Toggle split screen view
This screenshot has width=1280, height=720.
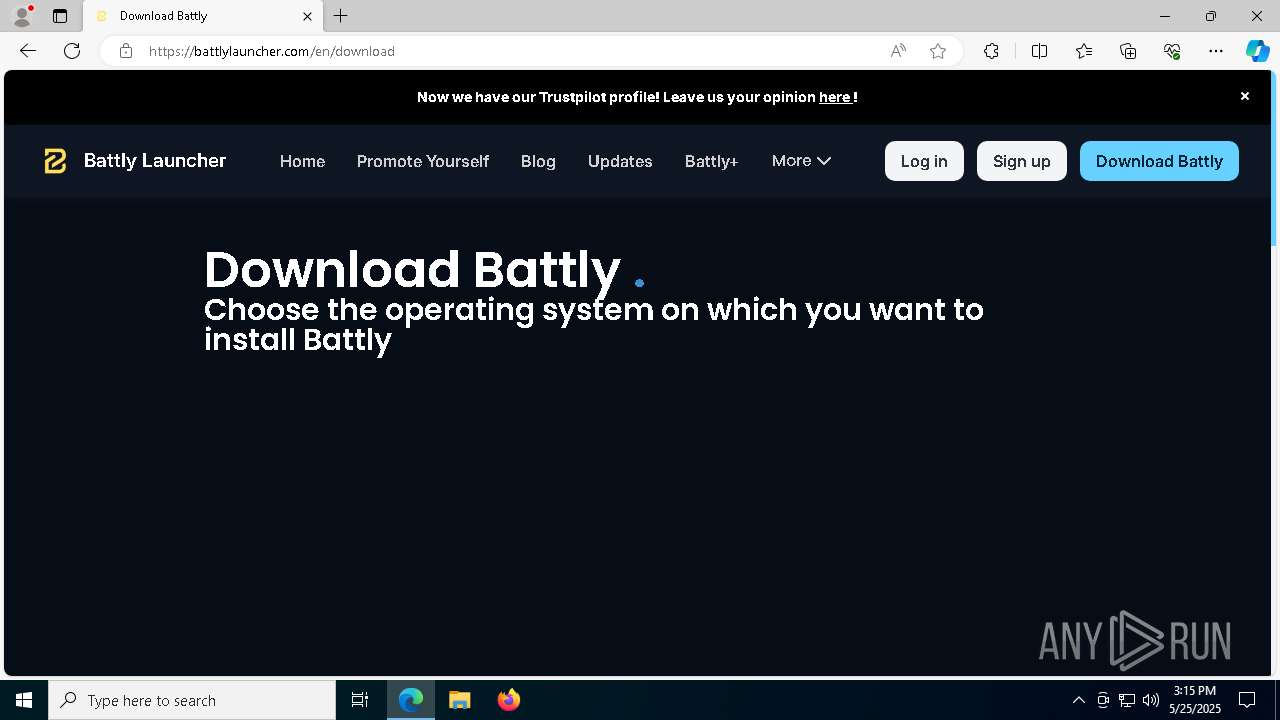pyautogui.click(x=1039, y=51)
